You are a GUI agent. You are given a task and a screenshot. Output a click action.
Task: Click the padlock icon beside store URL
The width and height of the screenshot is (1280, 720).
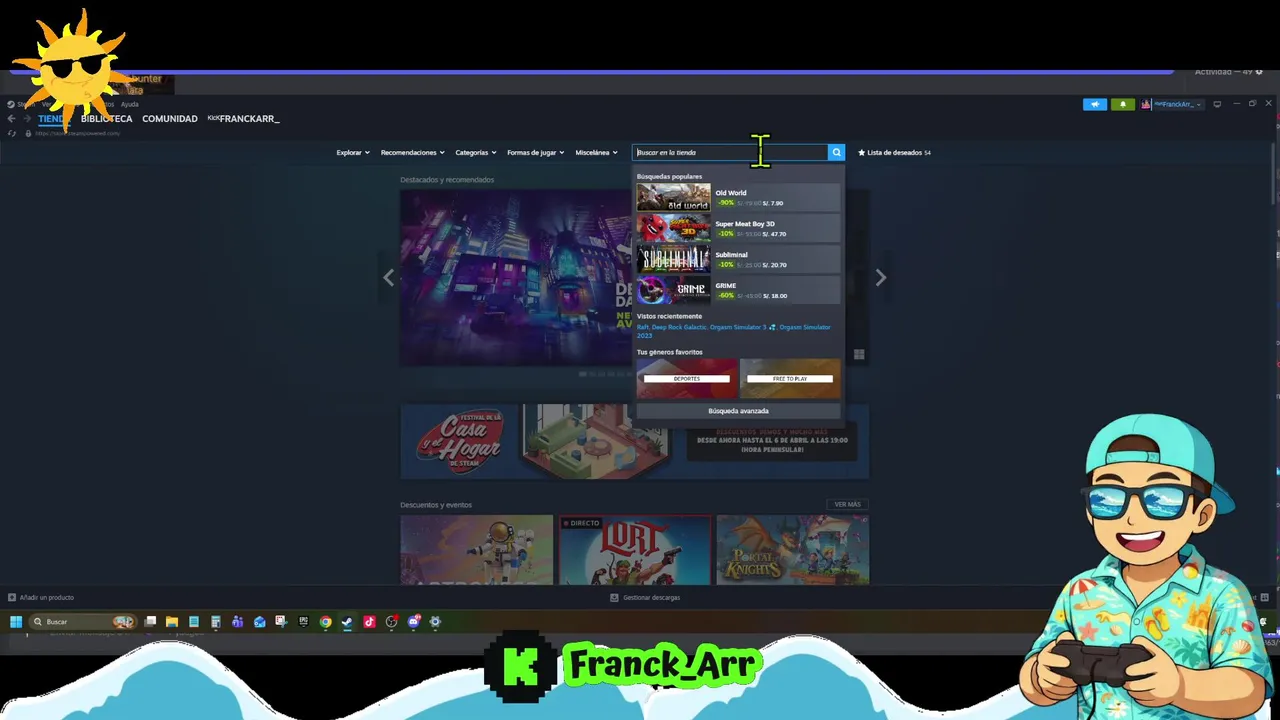click(x=28, y=133)
